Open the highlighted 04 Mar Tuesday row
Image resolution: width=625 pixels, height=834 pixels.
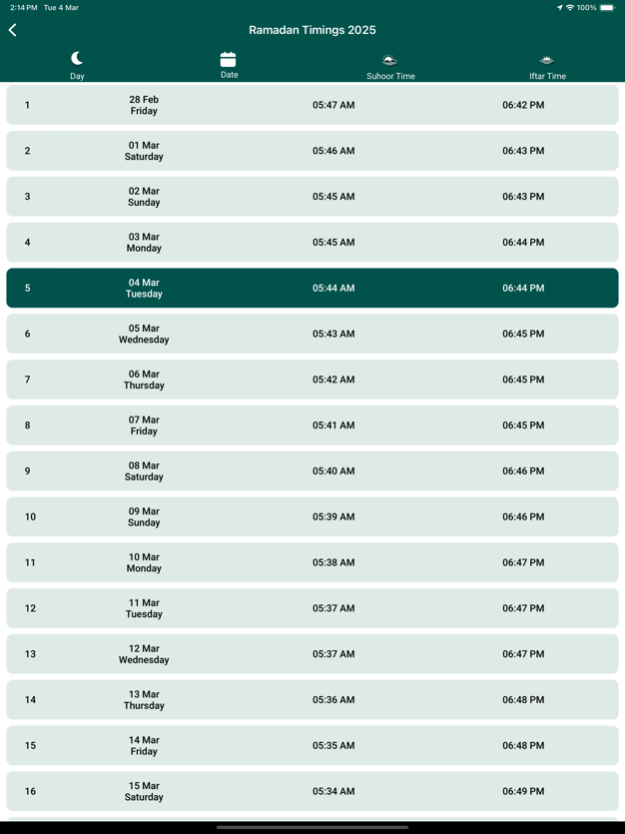point(312,288)
